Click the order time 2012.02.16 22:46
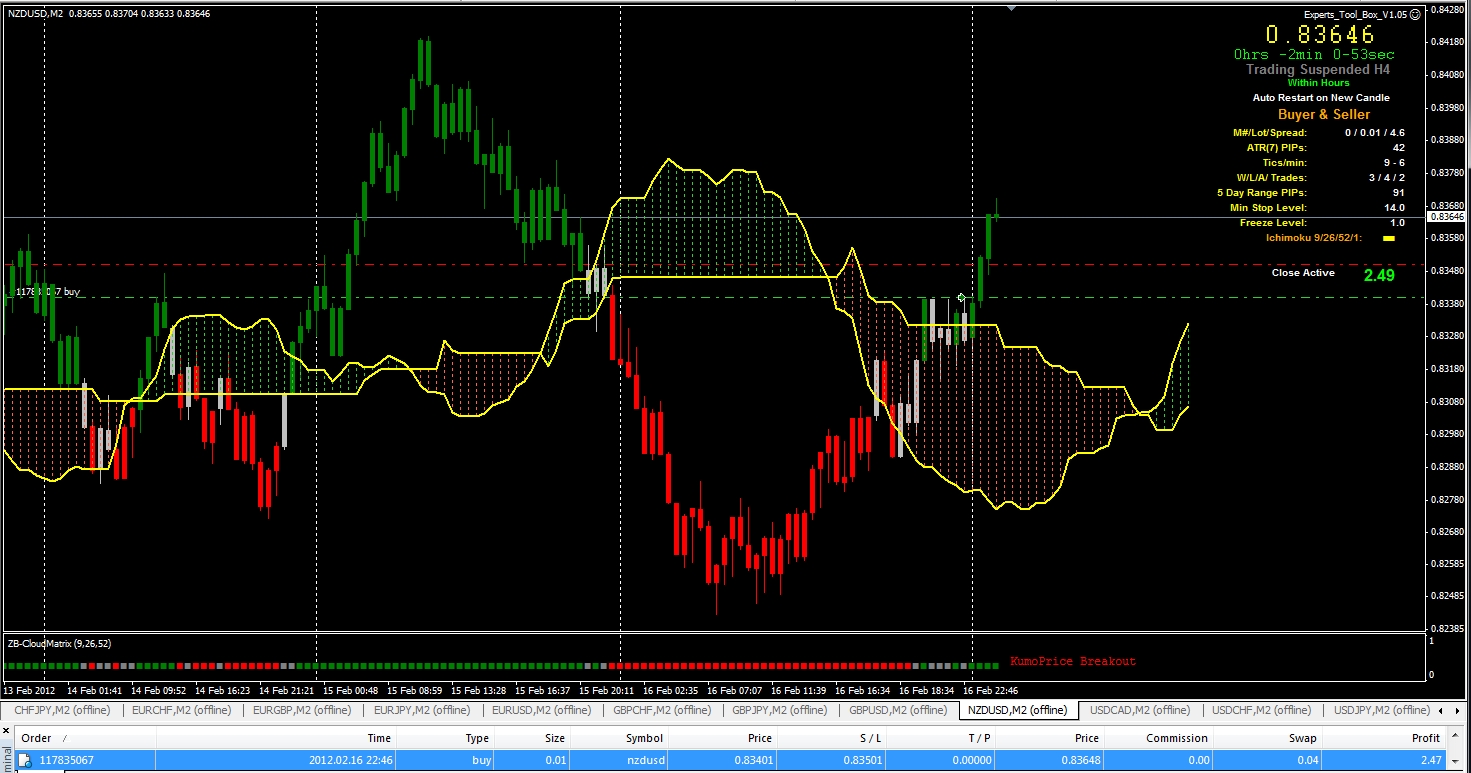The image size is (1471, 773). (x=349, y=760)
